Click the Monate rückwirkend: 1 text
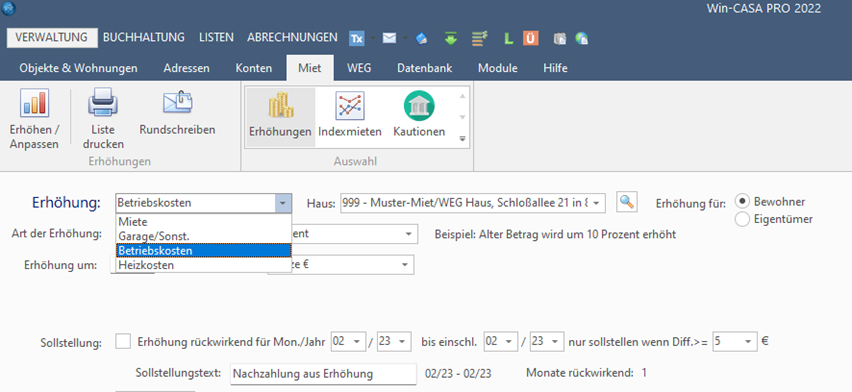 click(586, 373)
